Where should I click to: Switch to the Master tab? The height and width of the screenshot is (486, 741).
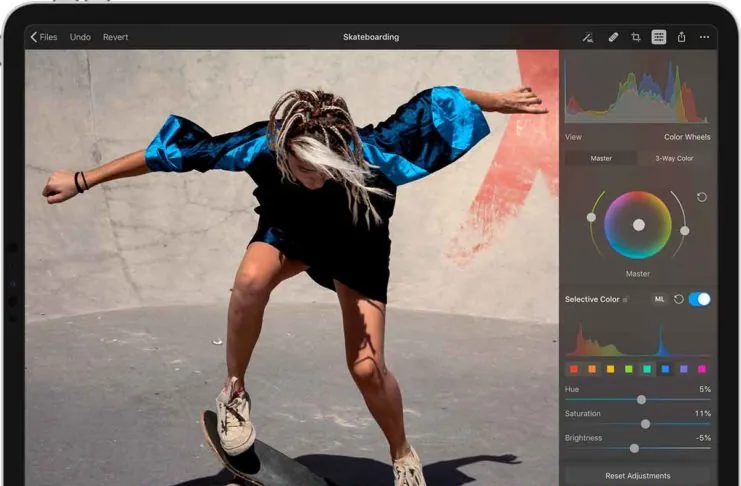coord(601,158)
